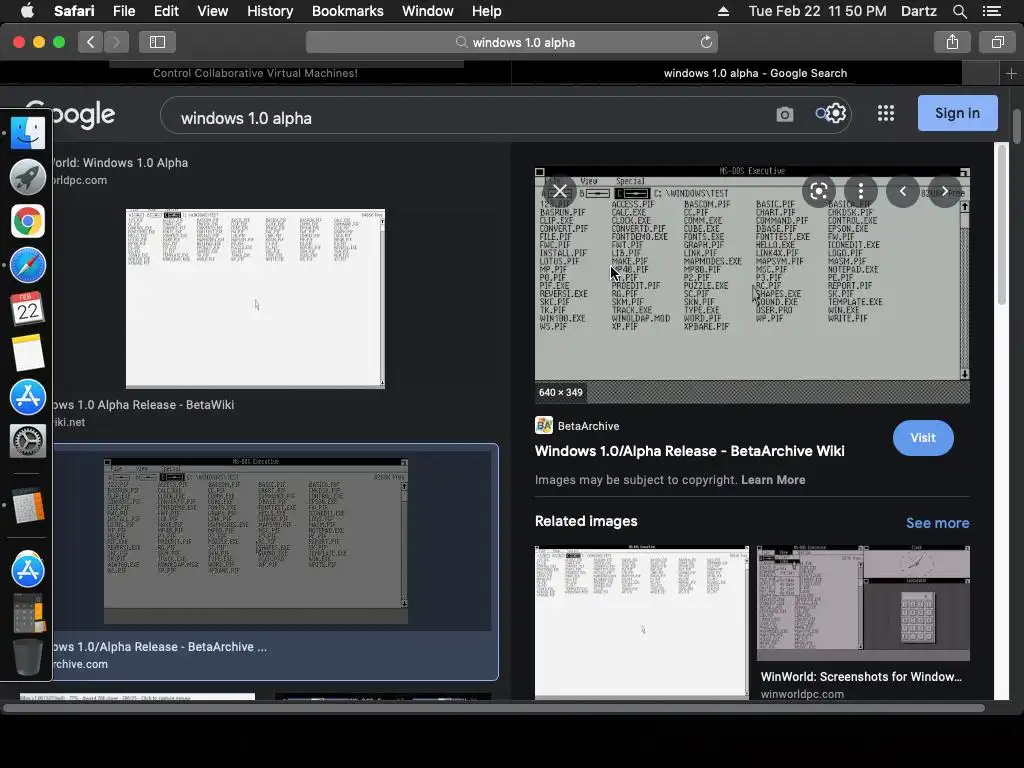1024x768 pixels.
Task: Open Spotlight search in menu bar
Action: (959, 11)
